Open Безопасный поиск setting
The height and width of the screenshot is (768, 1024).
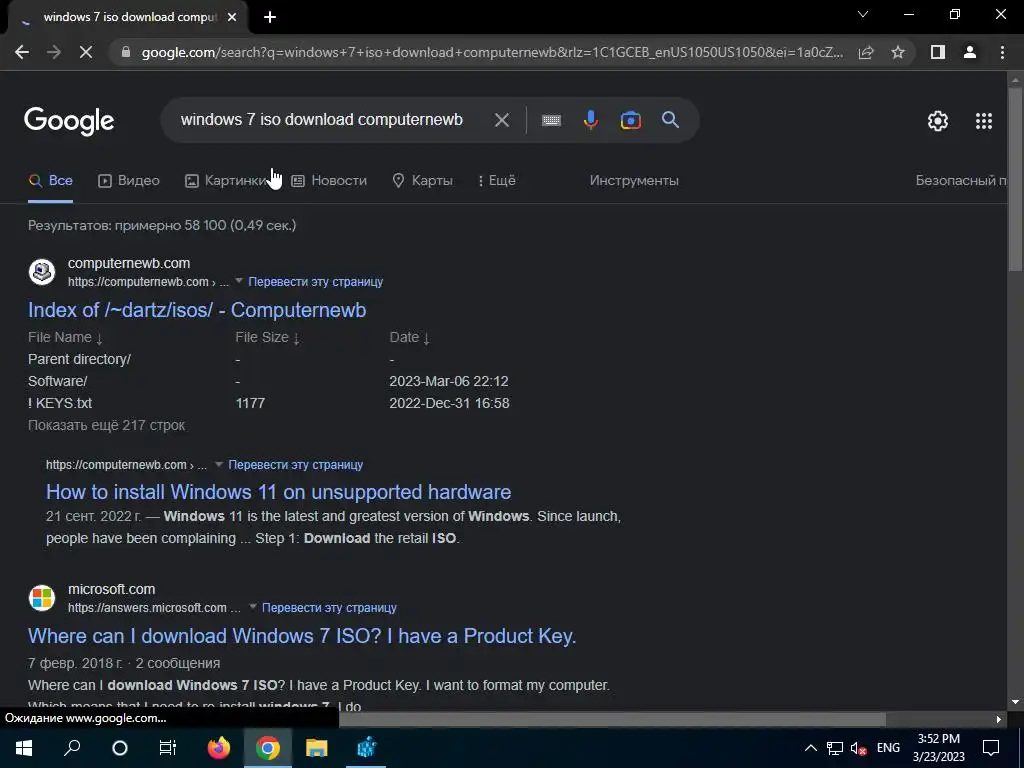961,180
